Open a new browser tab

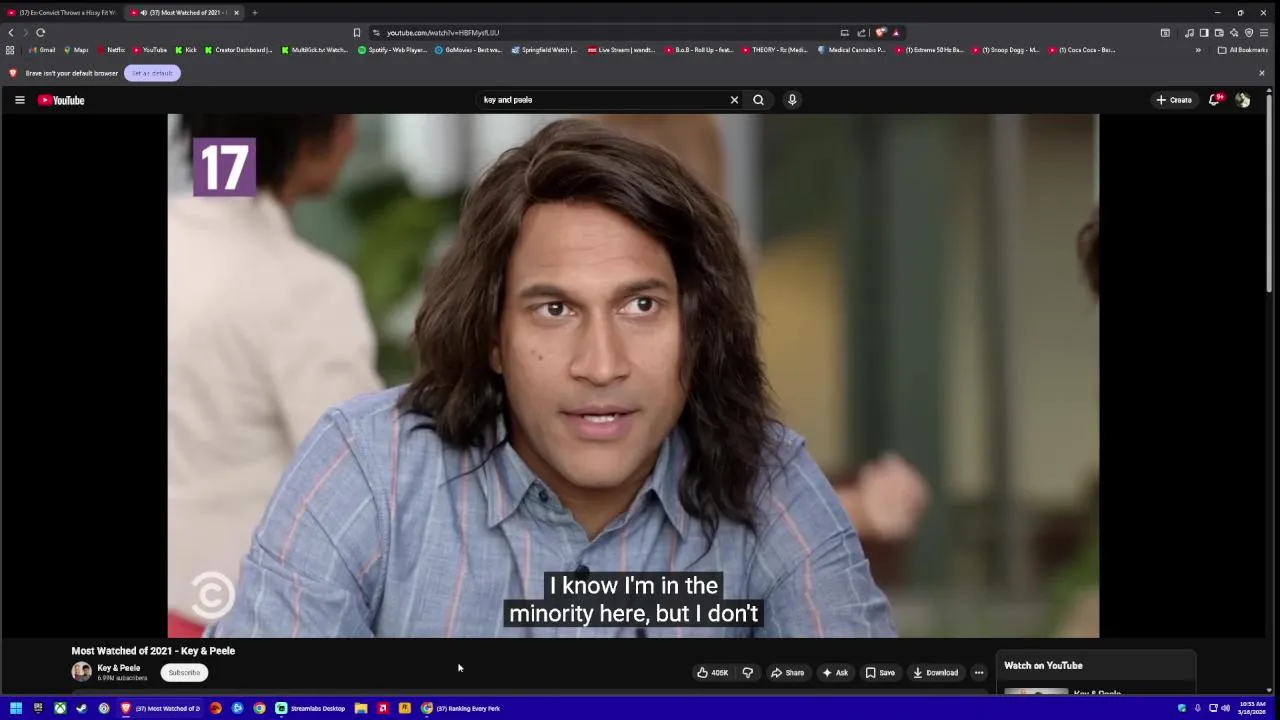point(254,12)
